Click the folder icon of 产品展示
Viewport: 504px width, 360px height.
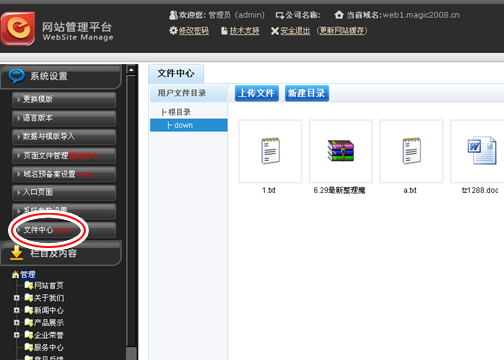point(29,322)
